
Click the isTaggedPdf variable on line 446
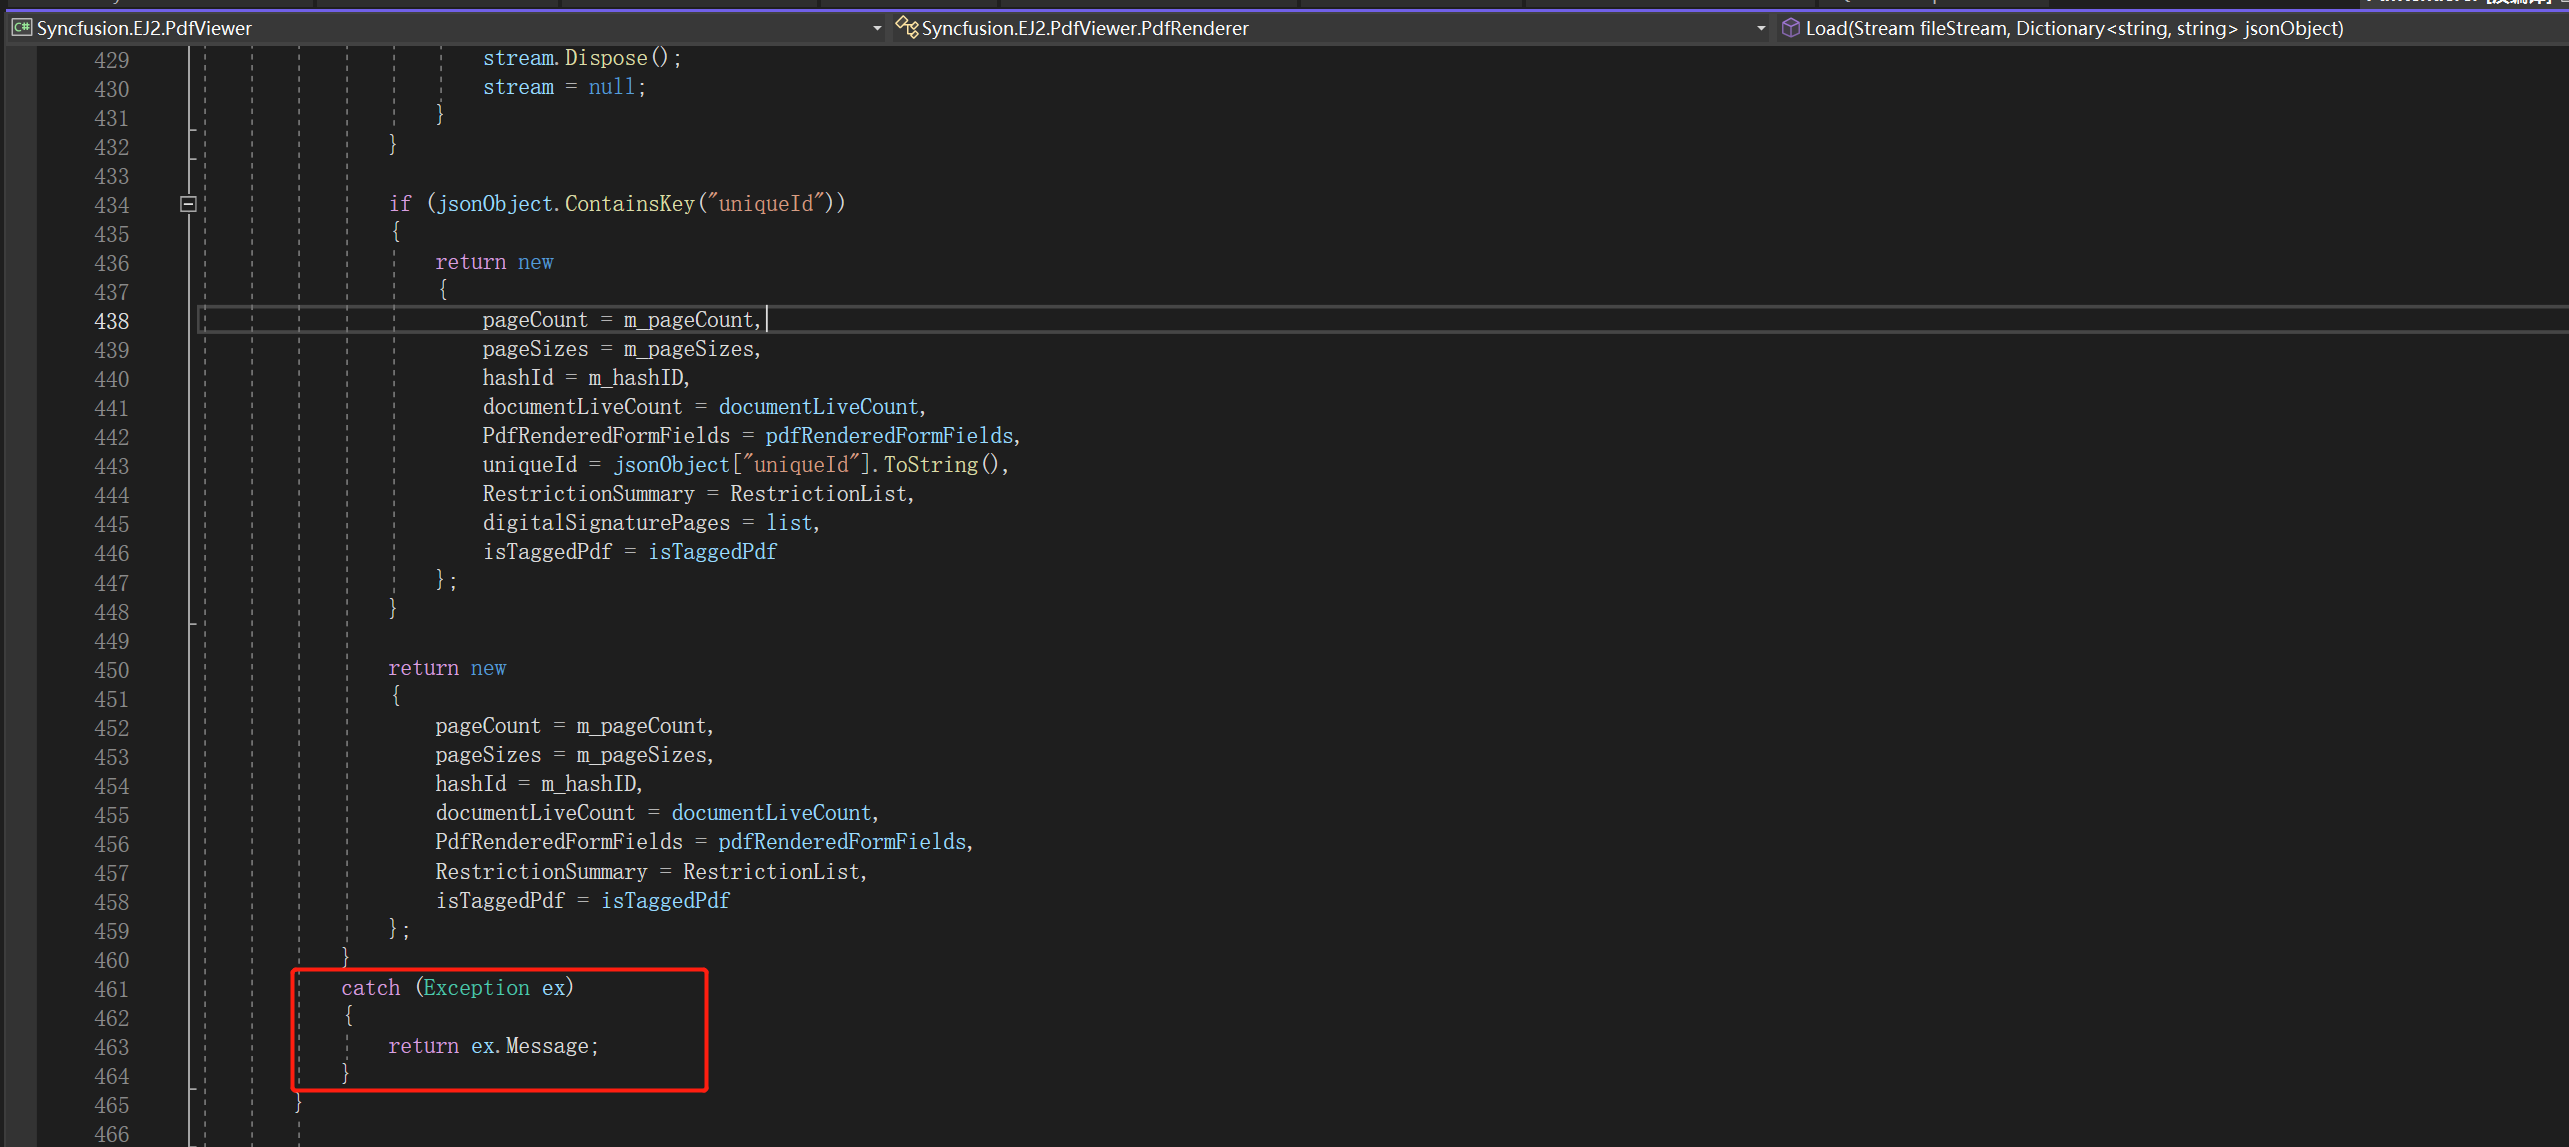point(712,552)
